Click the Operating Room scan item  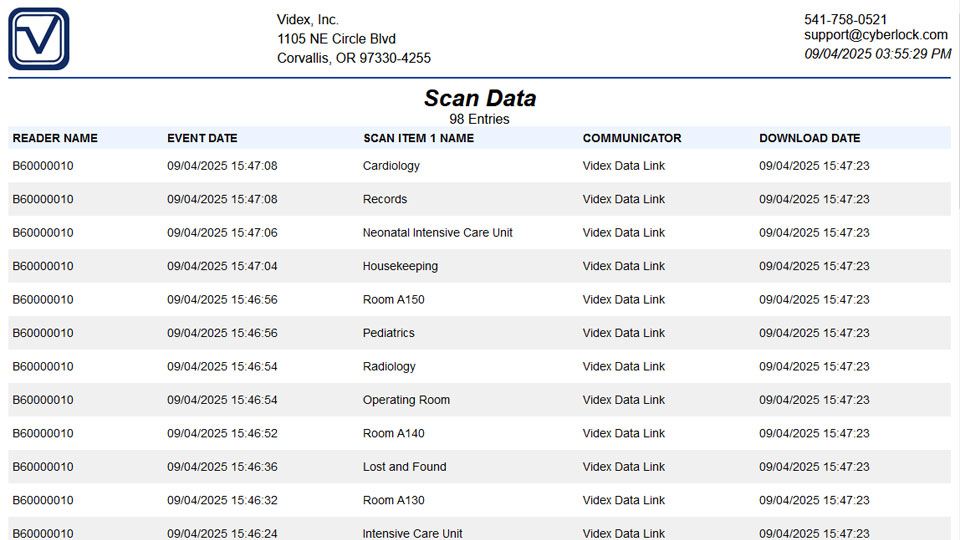coord(406,400)
